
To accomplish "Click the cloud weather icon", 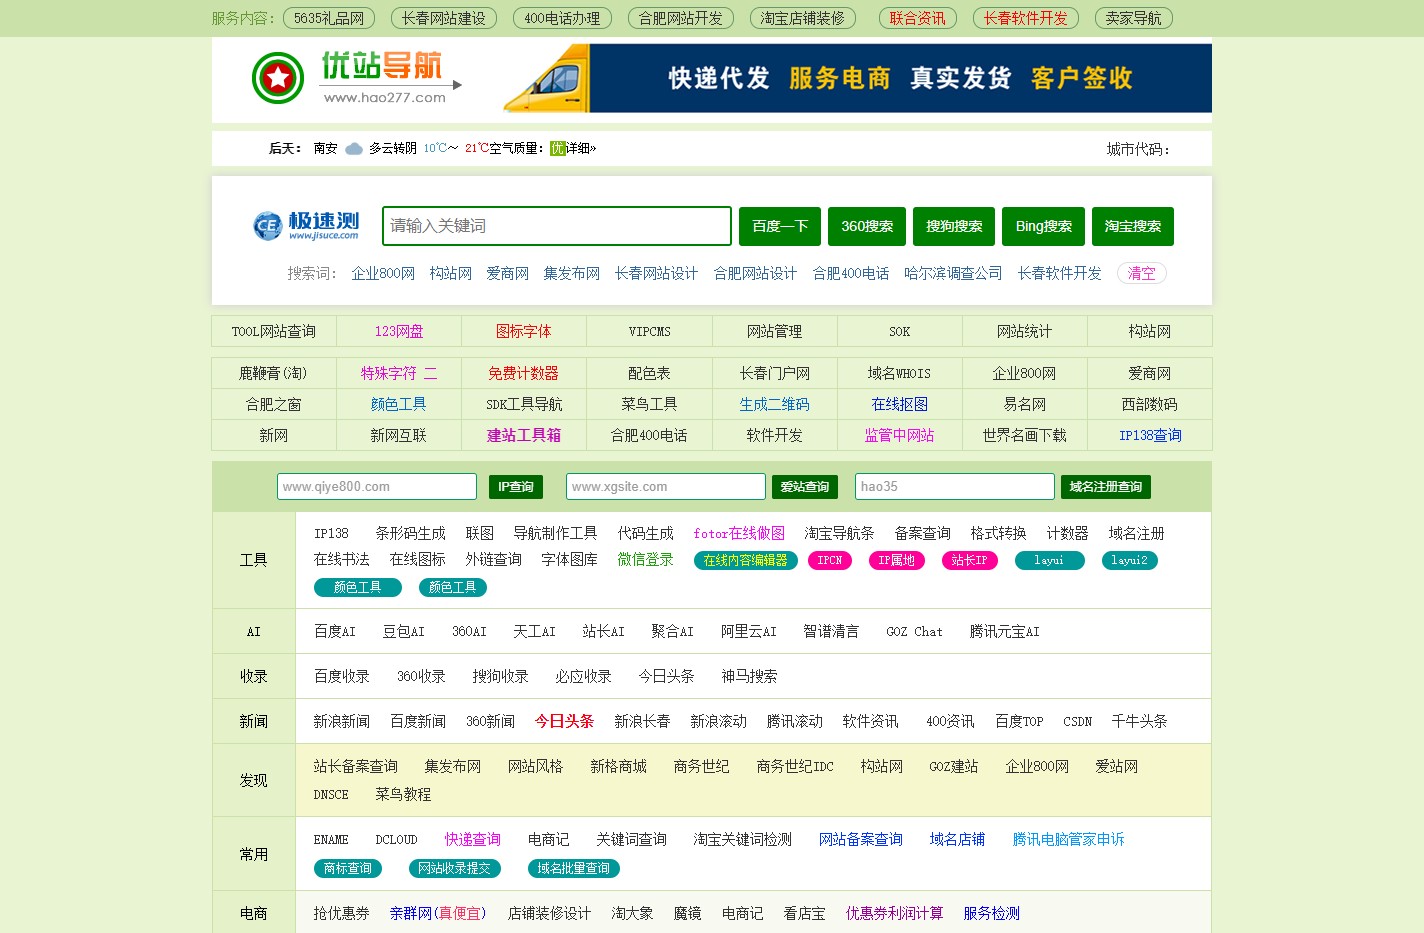I will tap(354, 149).
